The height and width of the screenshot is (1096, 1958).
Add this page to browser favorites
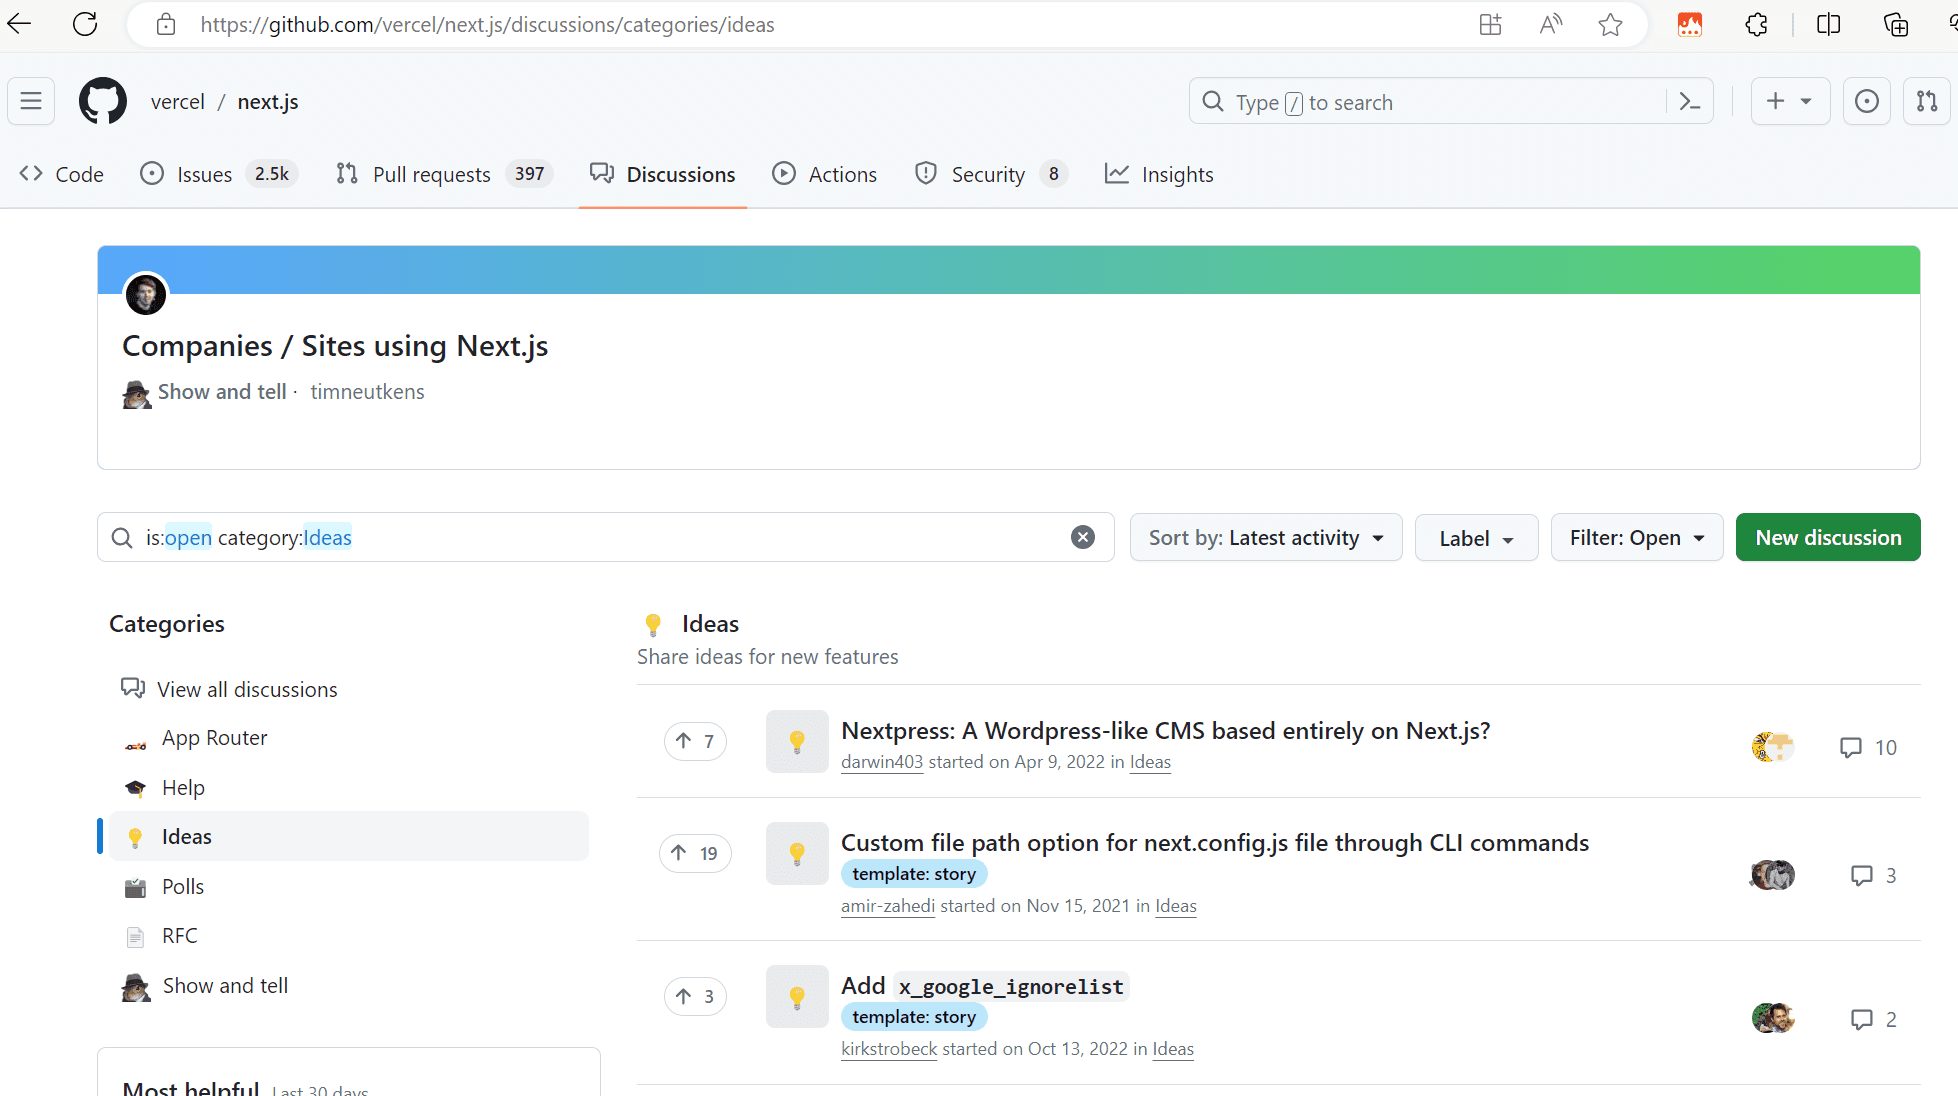tap(1610, 24)
